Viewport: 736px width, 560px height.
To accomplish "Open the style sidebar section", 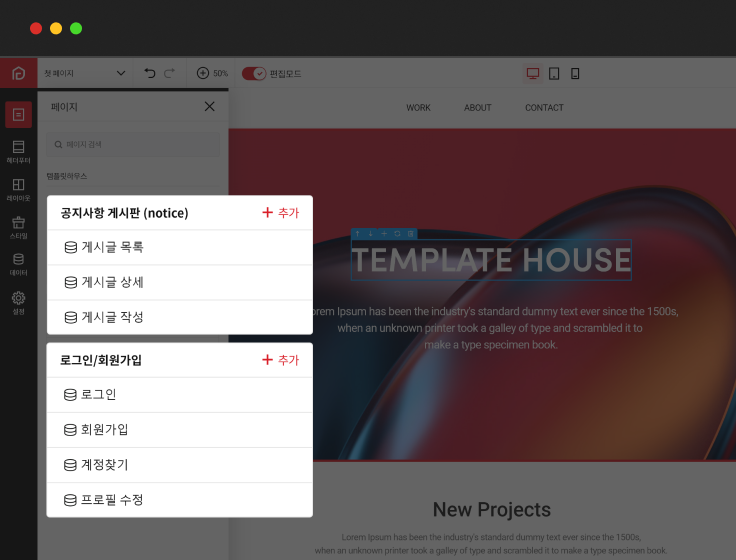I will [x=18, y=227].
